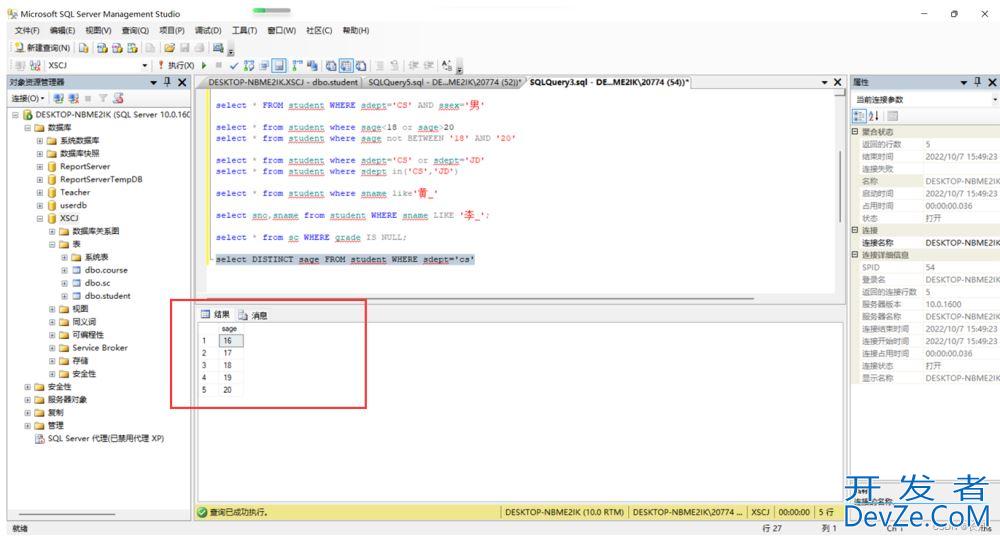Click the Object Explorer disconnect icon

point(73,98)
